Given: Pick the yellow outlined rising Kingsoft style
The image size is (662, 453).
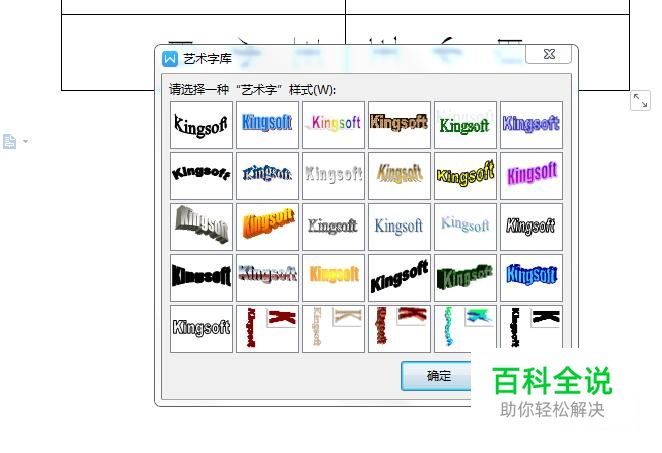Looking at the screenshot, I should click(465, 176).
